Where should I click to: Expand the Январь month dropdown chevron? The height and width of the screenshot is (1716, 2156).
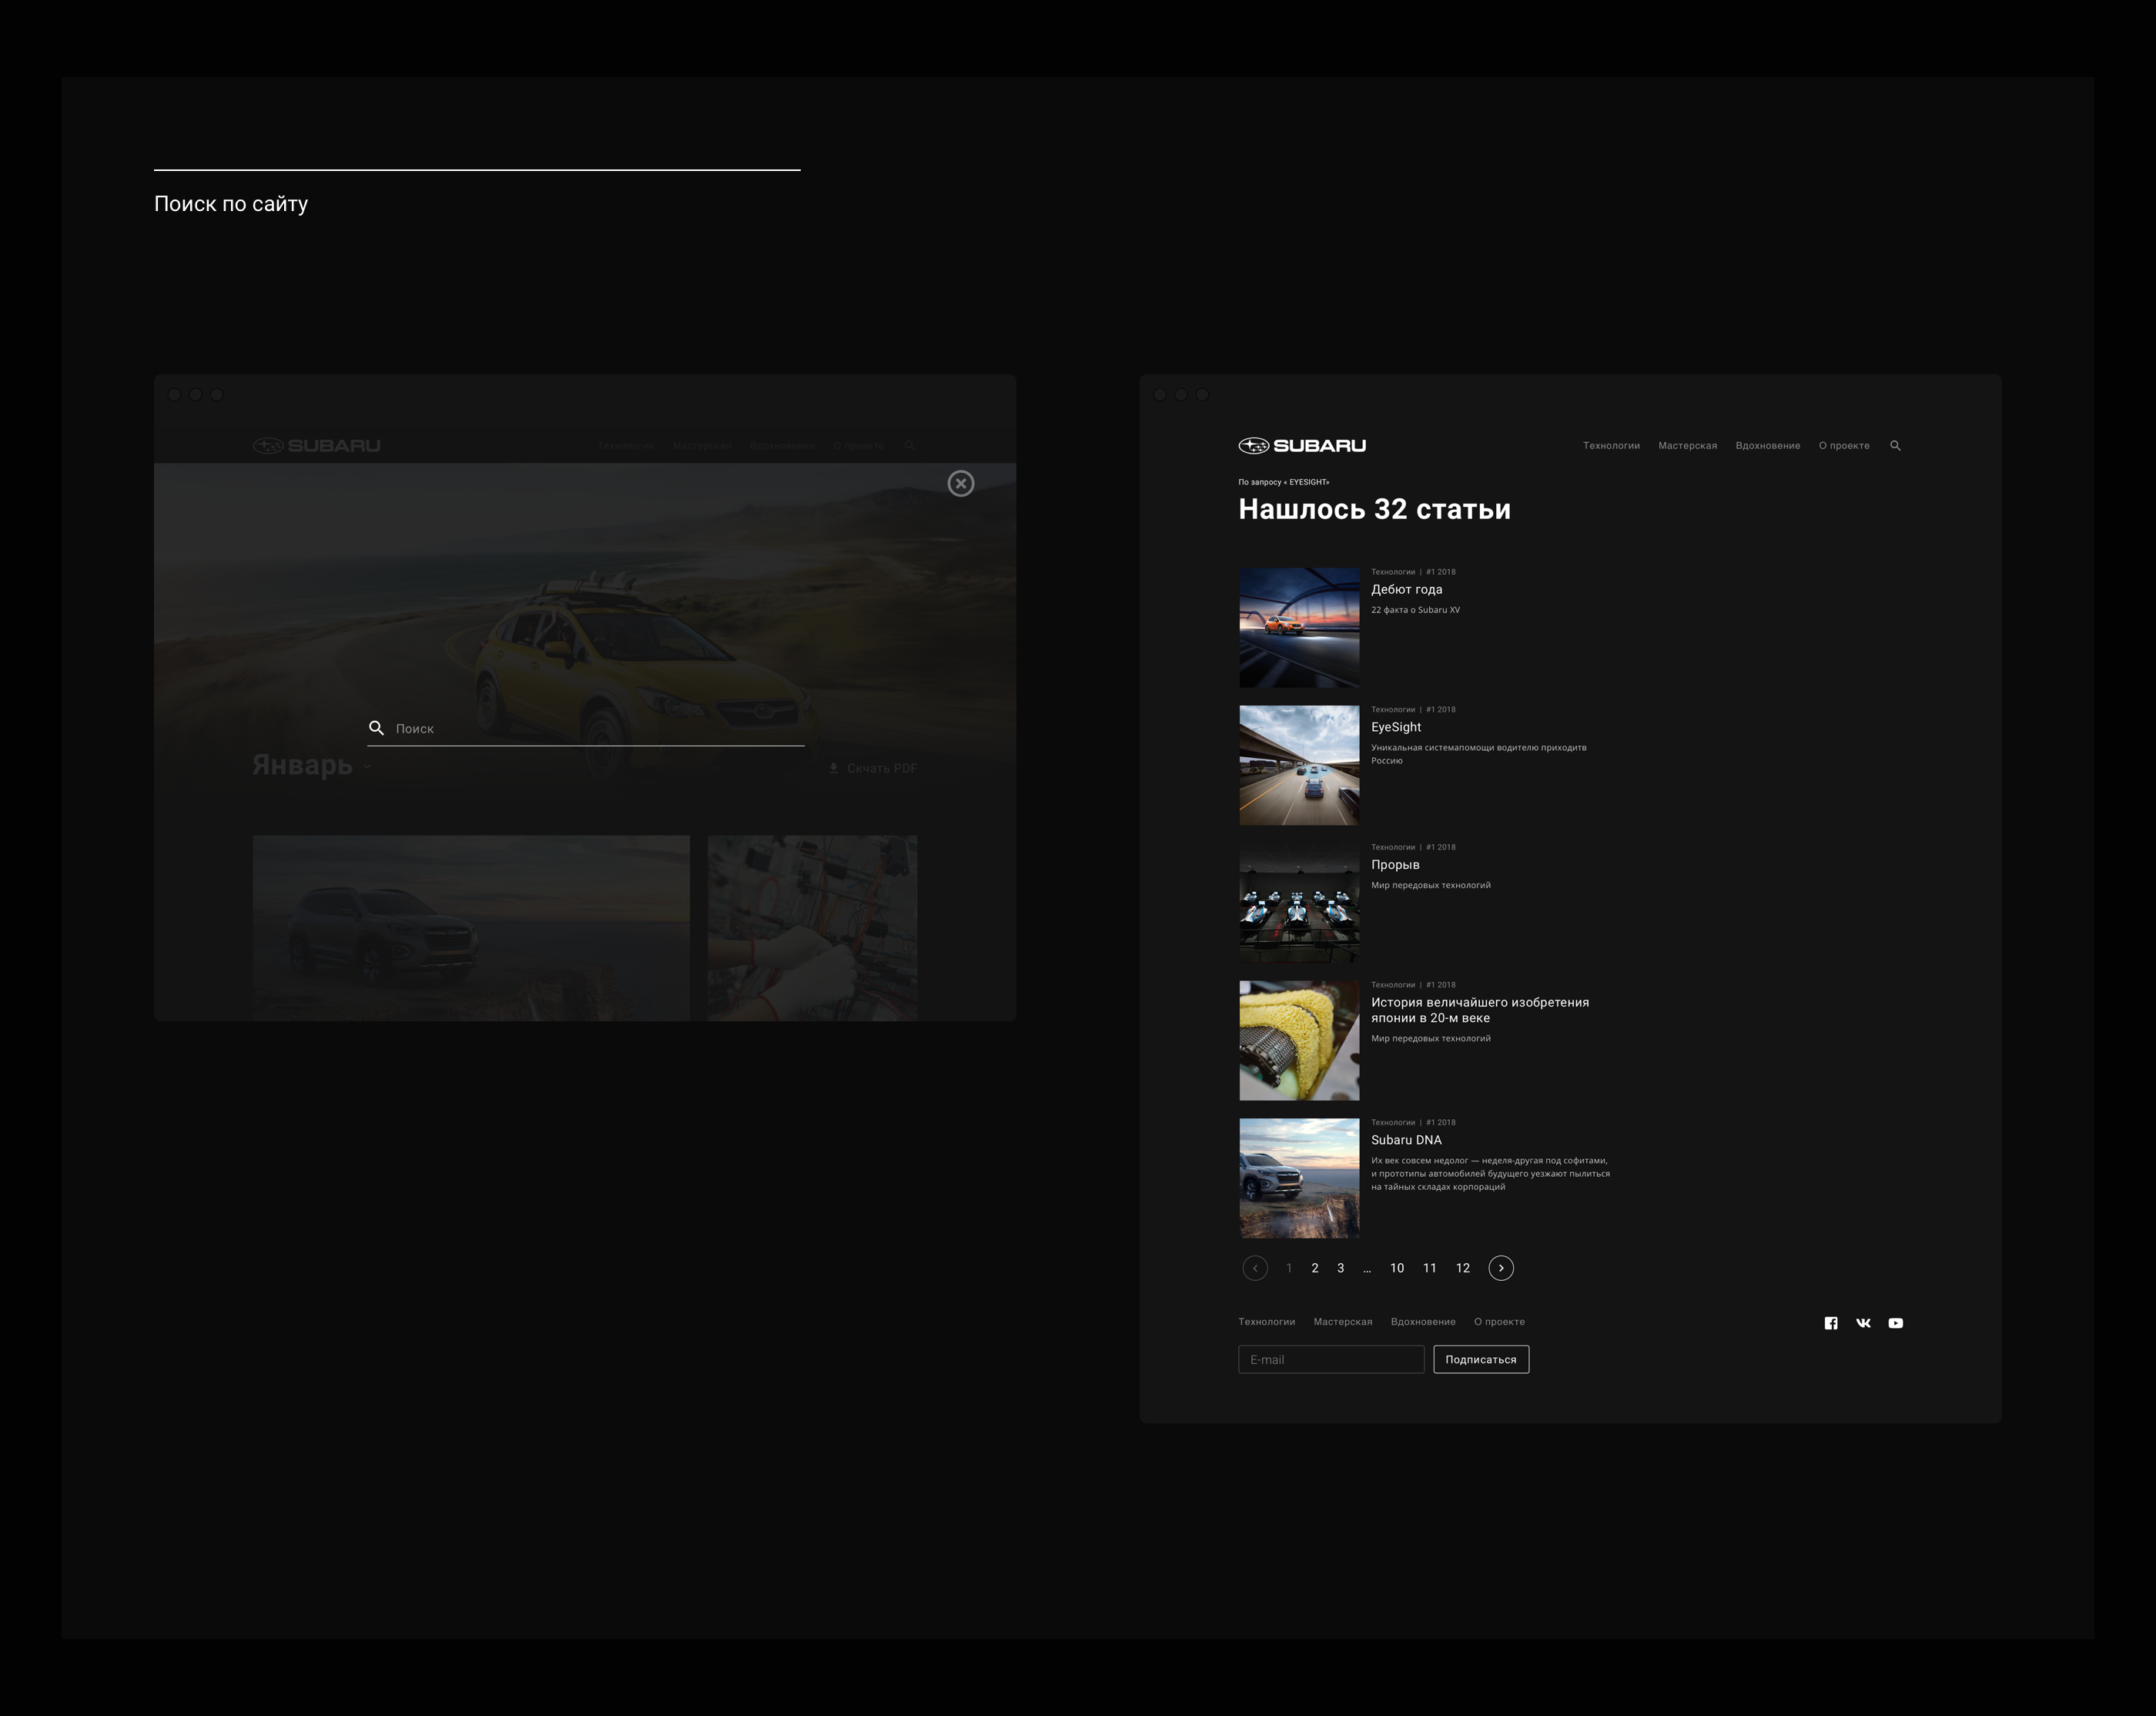367,766
